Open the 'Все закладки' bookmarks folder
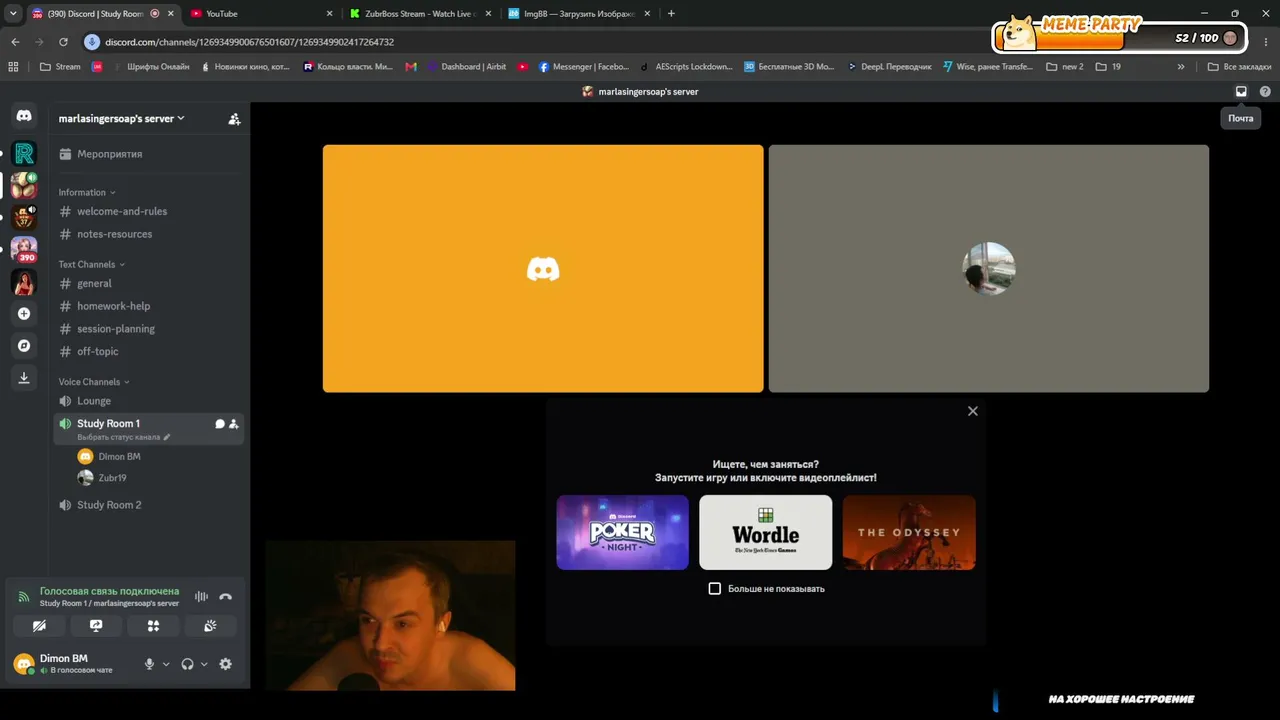The height and width of the screenshot is (720, 1280). tap(1240, 67)
